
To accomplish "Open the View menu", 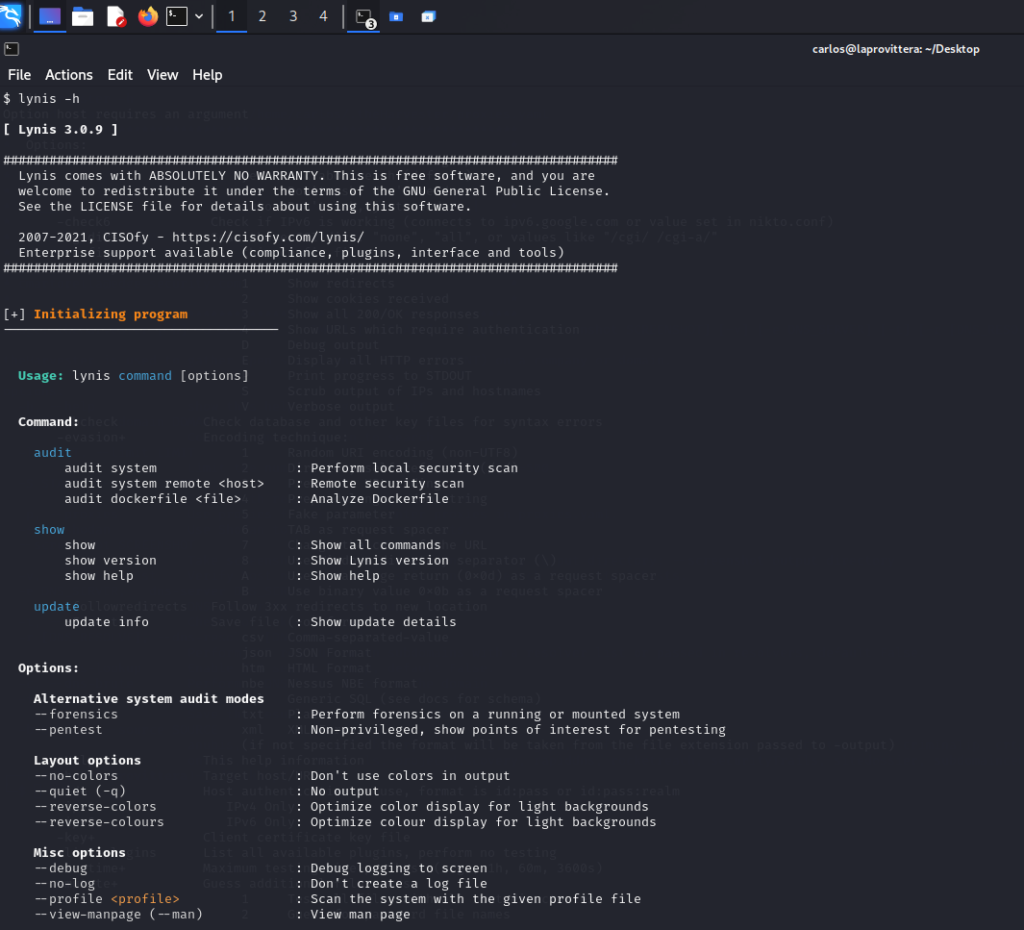I will pyautogui.click(x=162, y=75).
